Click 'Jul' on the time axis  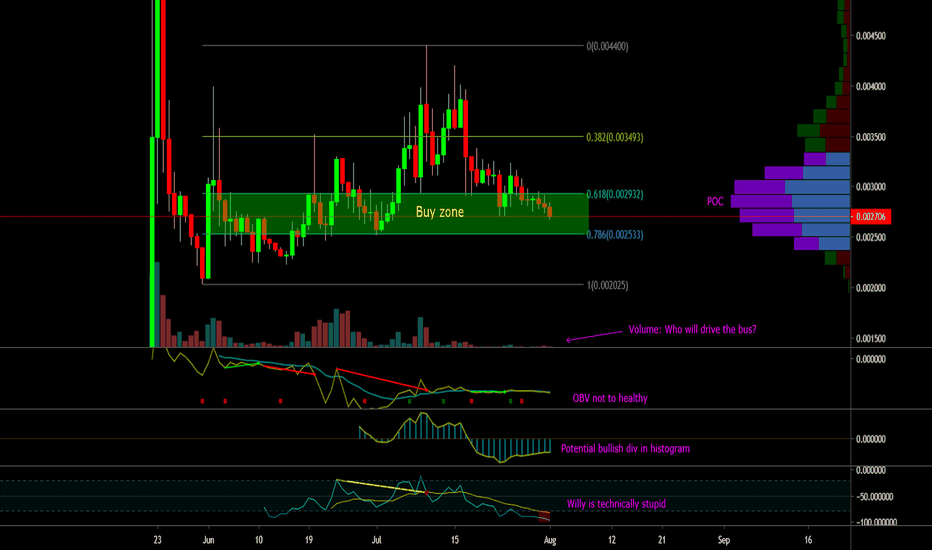pyautogui.click(x=376, y=540)
